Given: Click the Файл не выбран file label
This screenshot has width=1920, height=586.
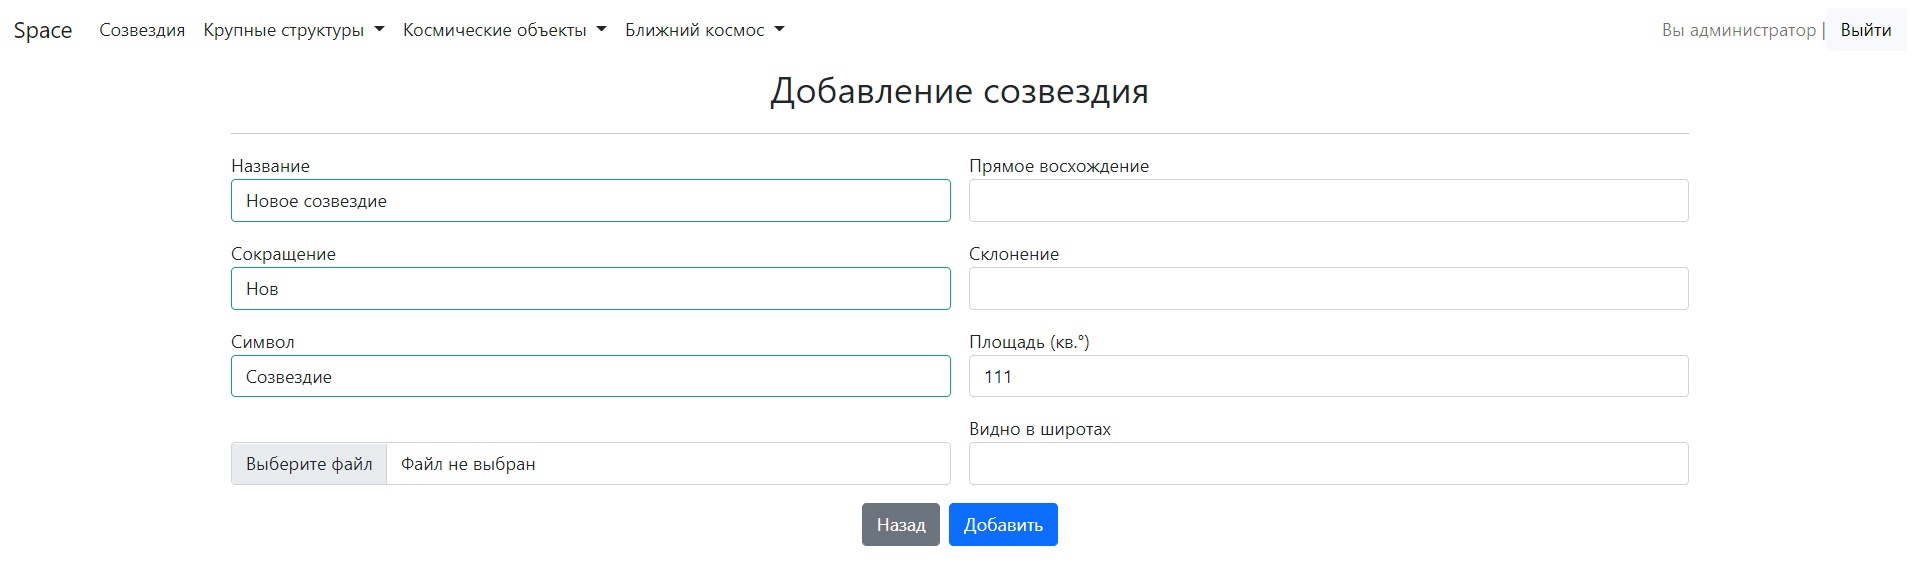Looking at the screenshot, I should tap(468, 464).
